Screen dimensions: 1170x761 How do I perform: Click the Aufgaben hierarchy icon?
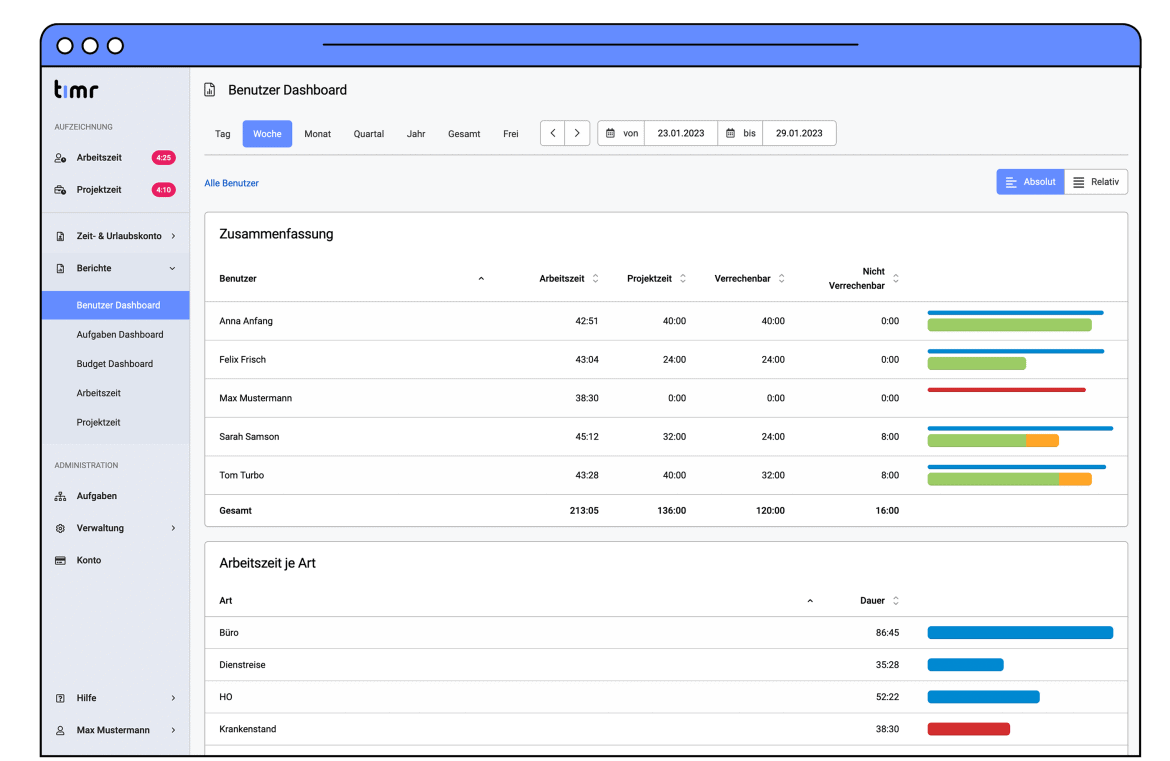click(60, 496)
